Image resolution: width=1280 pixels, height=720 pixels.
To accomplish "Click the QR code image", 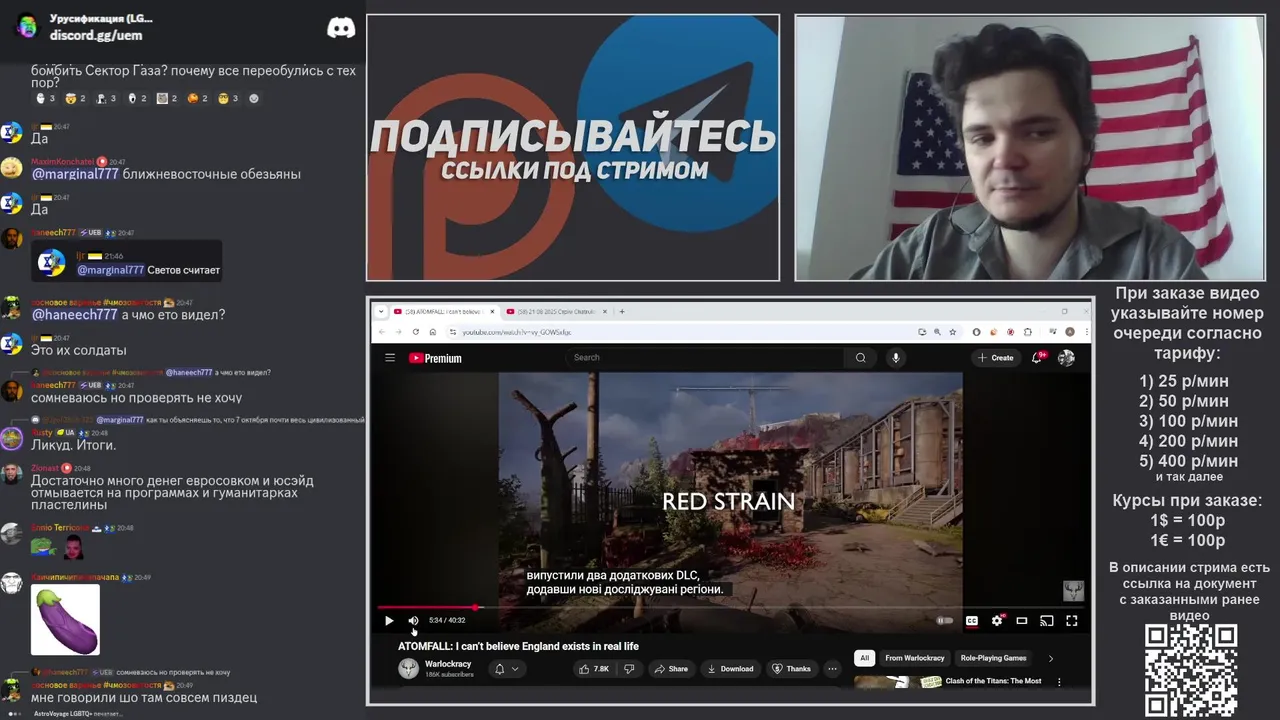I will 1191,671.
